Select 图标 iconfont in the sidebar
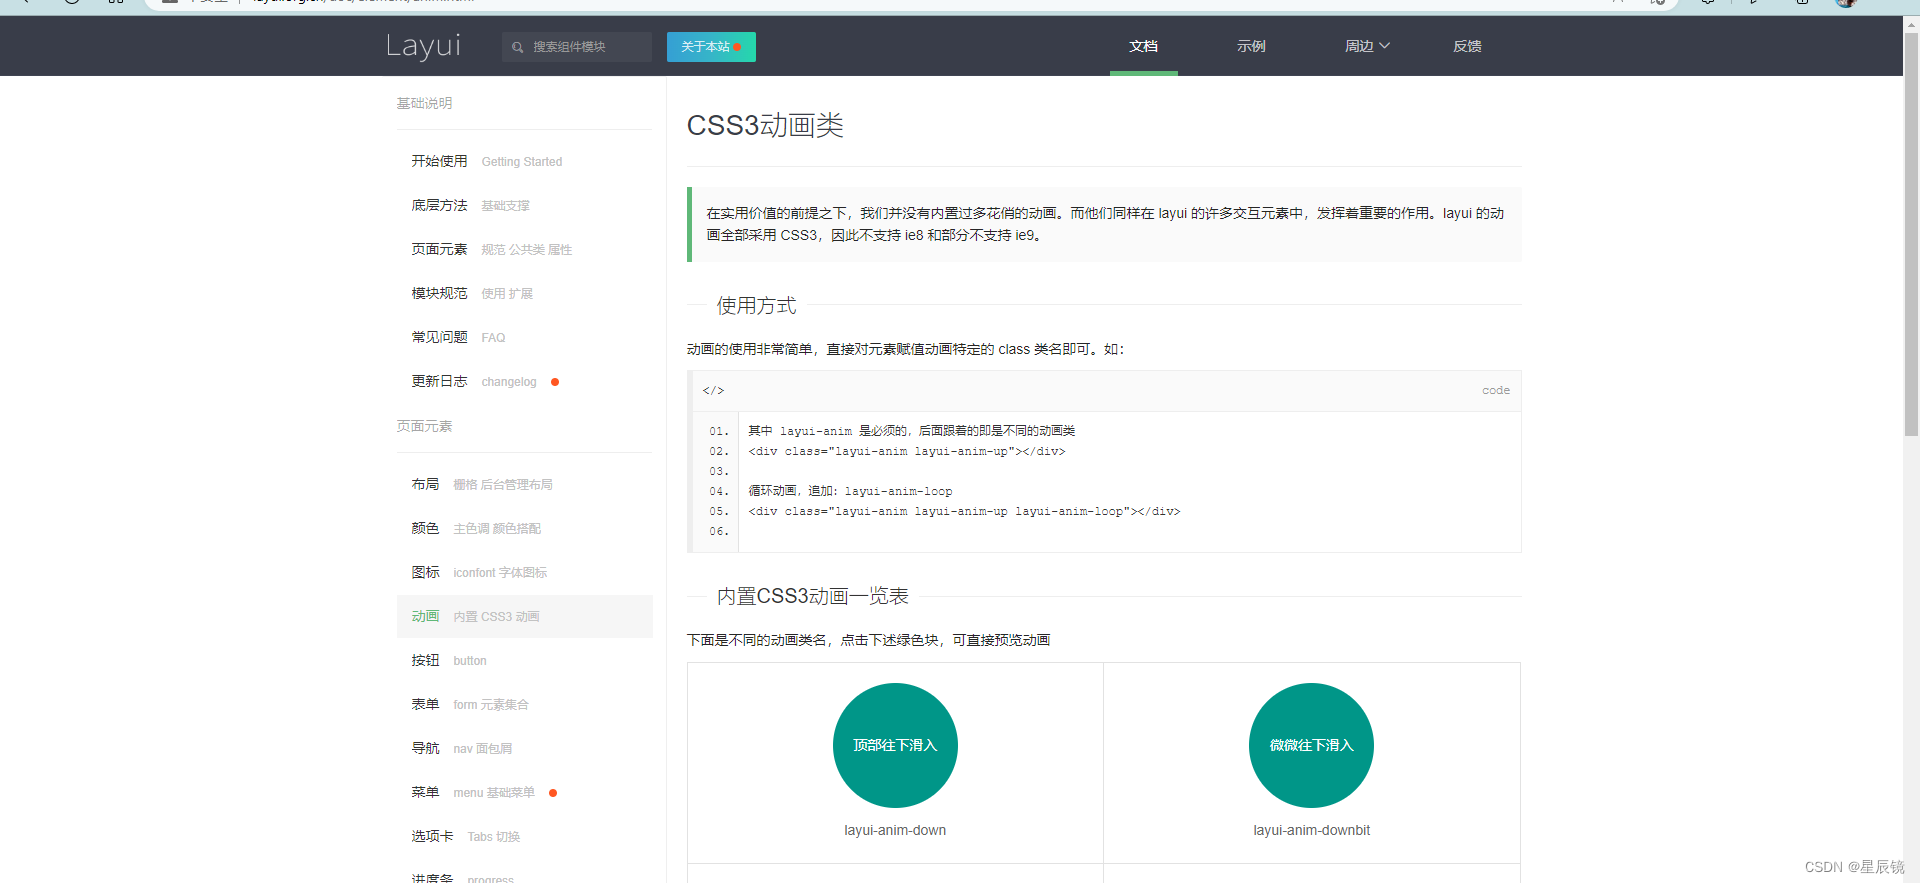1920x883 pixels. click(x=524, y=572)
